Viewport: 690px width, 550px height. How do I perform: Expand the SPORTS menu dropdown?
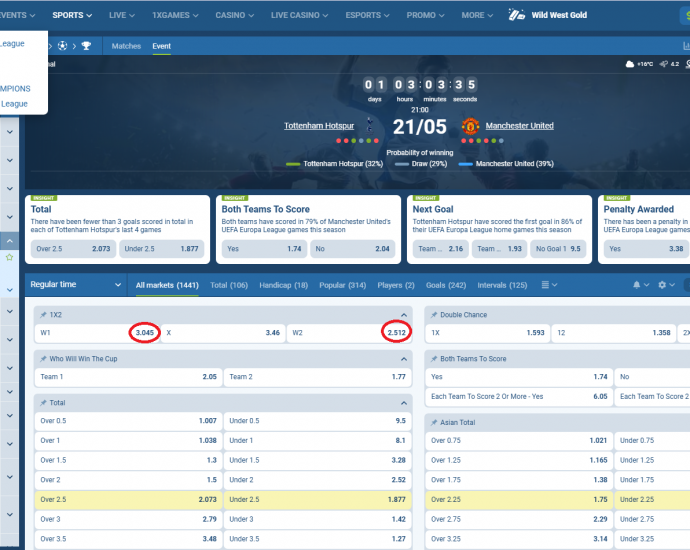tap(72, 15)
